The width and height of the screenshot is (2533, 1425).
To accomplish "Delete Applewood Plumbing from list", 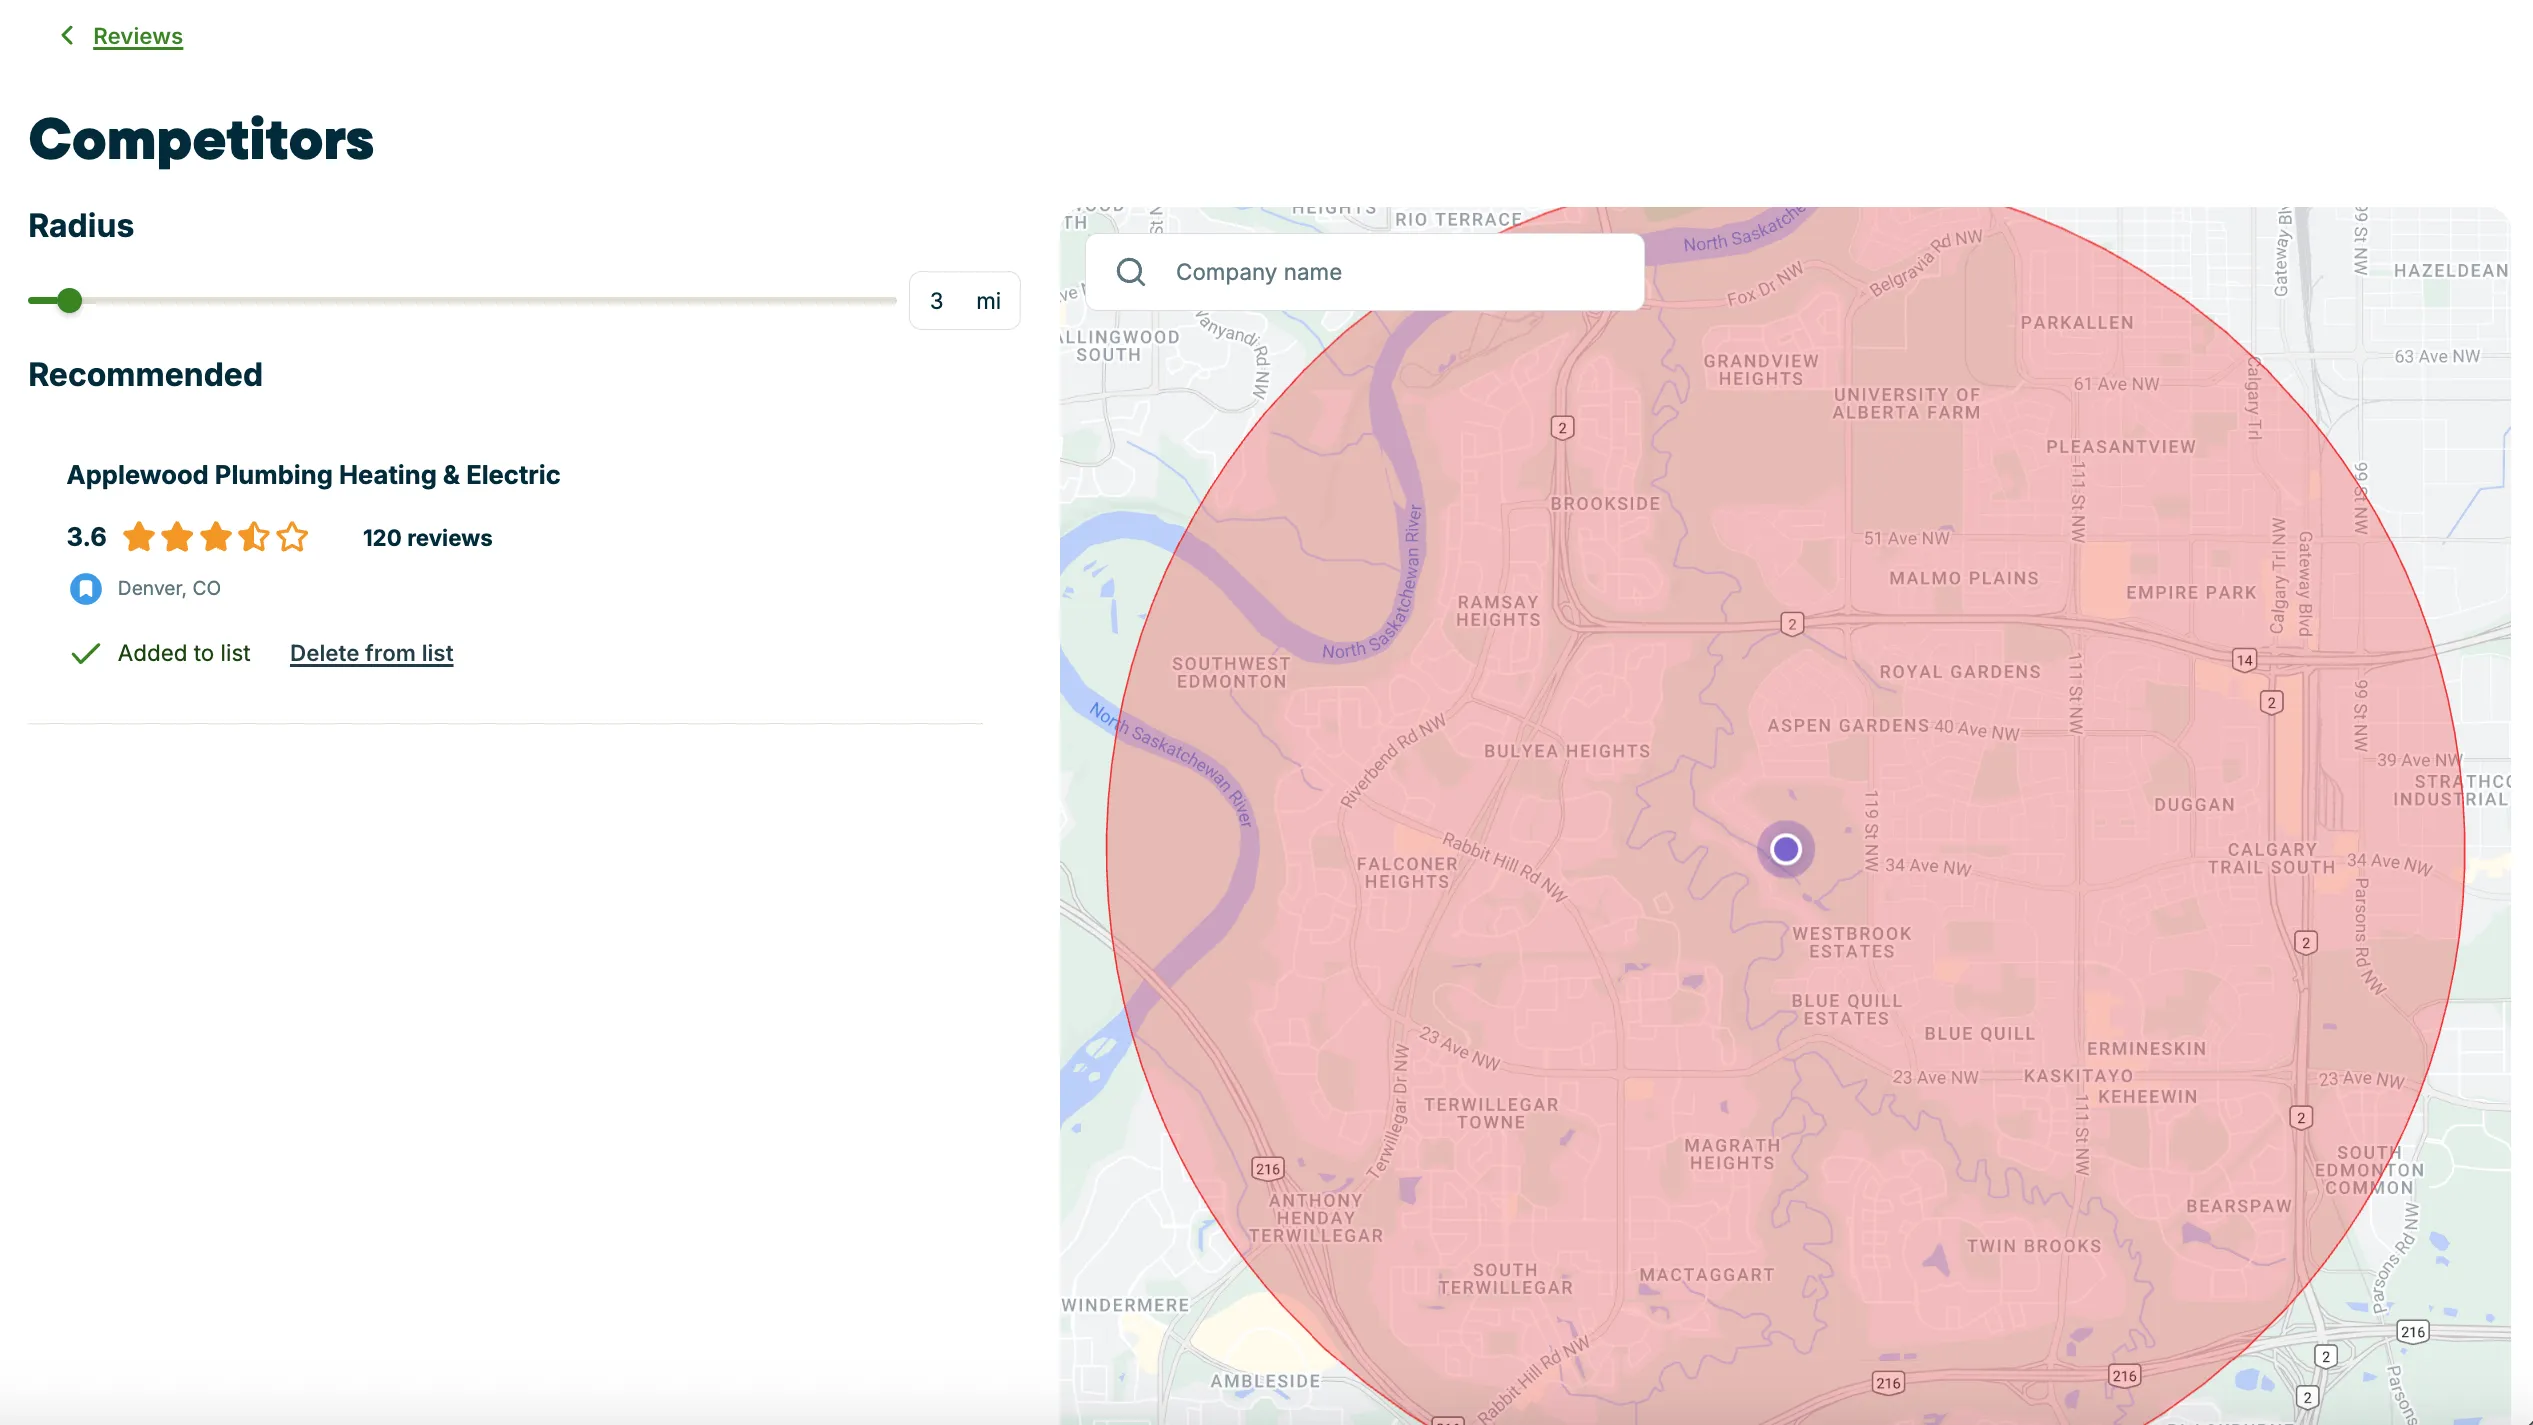I will (x=372, y=653).
